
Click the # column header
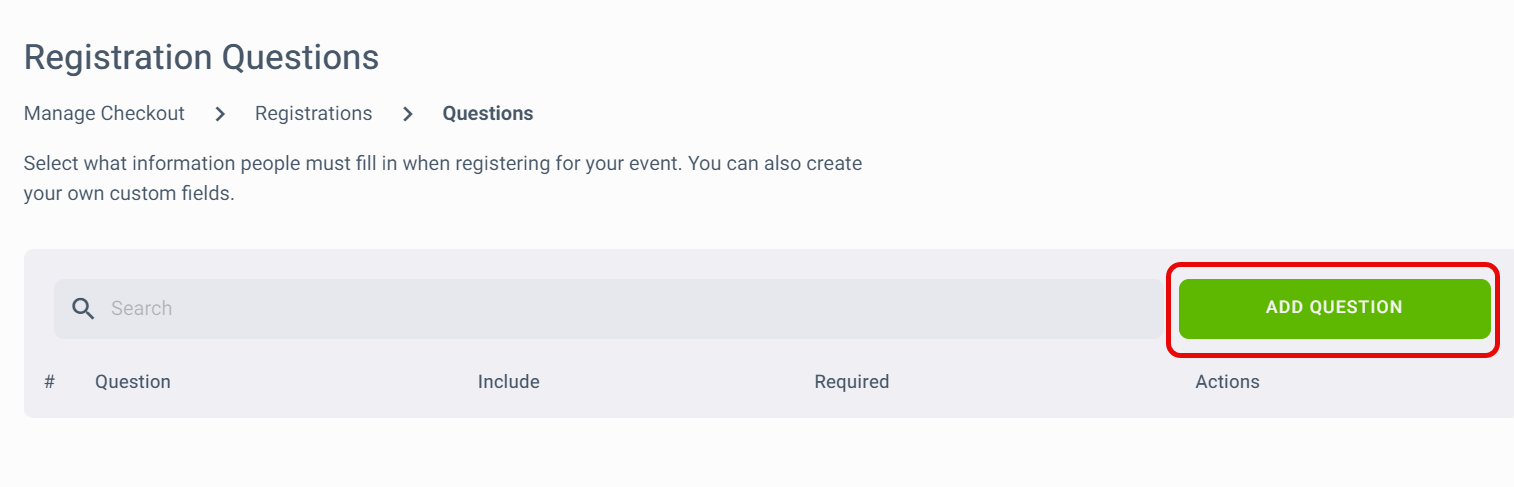click(x=50, y=382)
